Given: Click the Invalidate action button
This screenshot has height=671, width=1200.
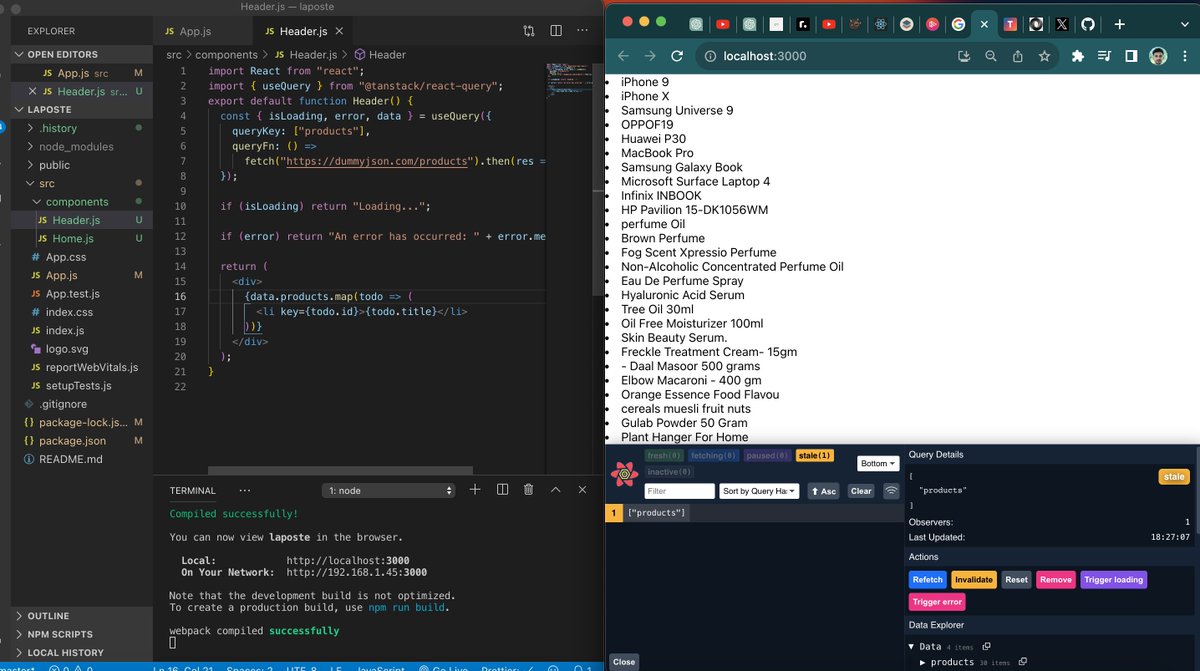Looking at the screenshot, I should tap(974, 580).
